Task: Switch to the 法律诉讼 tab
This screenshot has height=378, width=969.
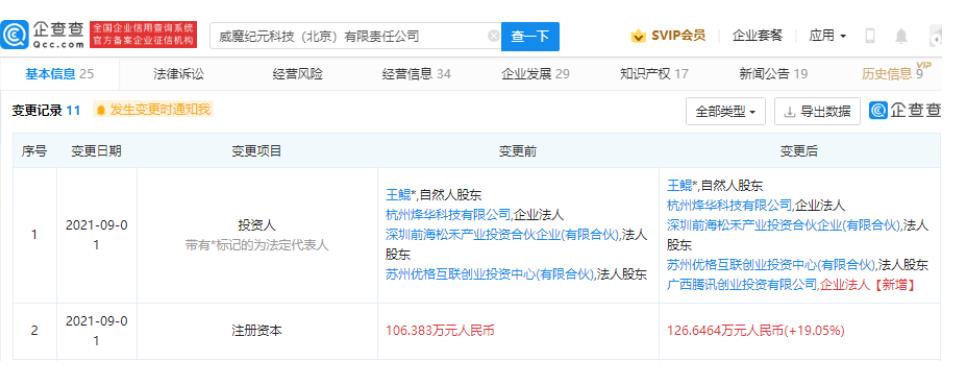Action: pyautogui.click(x=178, y=74)
